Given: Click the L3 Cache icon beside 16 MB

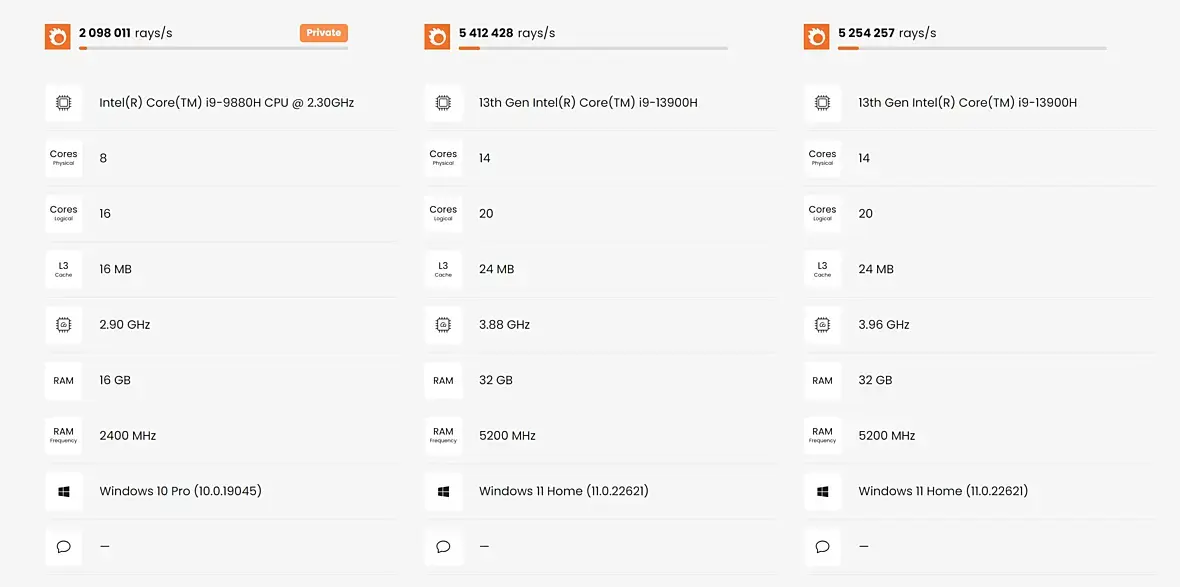Looking at the screenshot, I should pos(63,269).
